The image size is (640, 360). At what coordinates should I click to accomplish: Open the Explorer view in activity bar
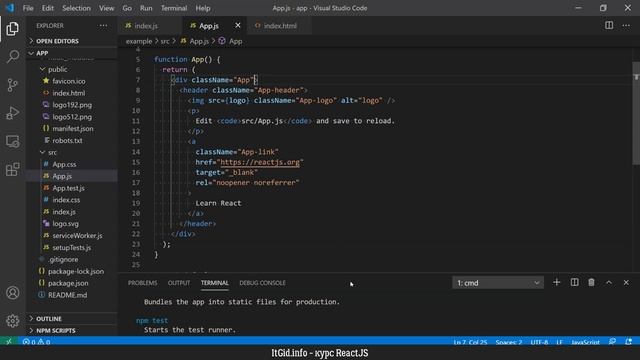(x=12, y=29)
